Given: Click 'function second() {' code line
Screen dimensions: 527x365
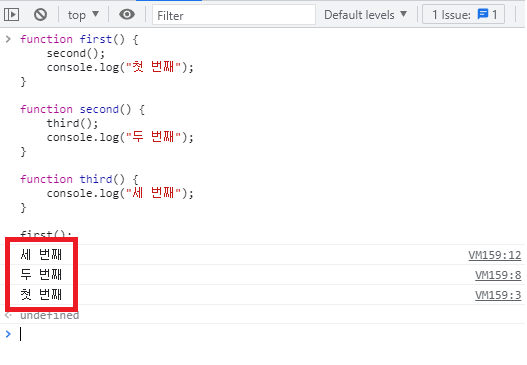Looking at the screenshot, I should (83, 110).
